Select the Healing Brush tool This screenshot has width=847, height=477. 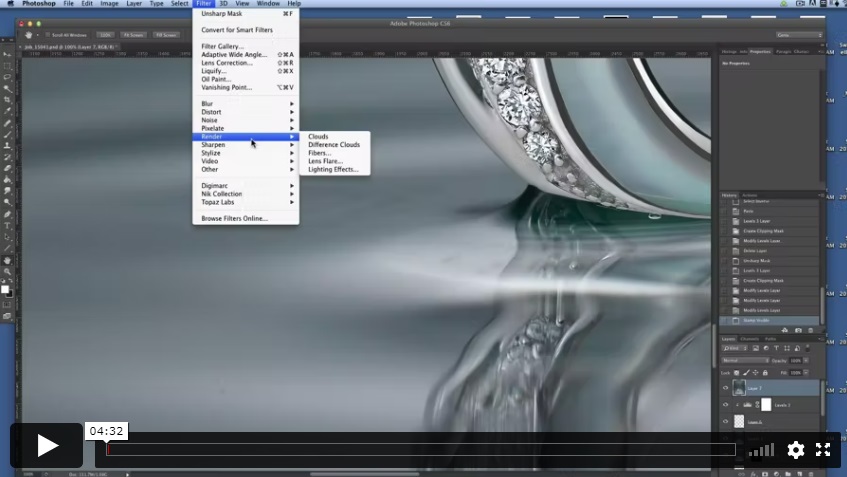coord(7,123)
